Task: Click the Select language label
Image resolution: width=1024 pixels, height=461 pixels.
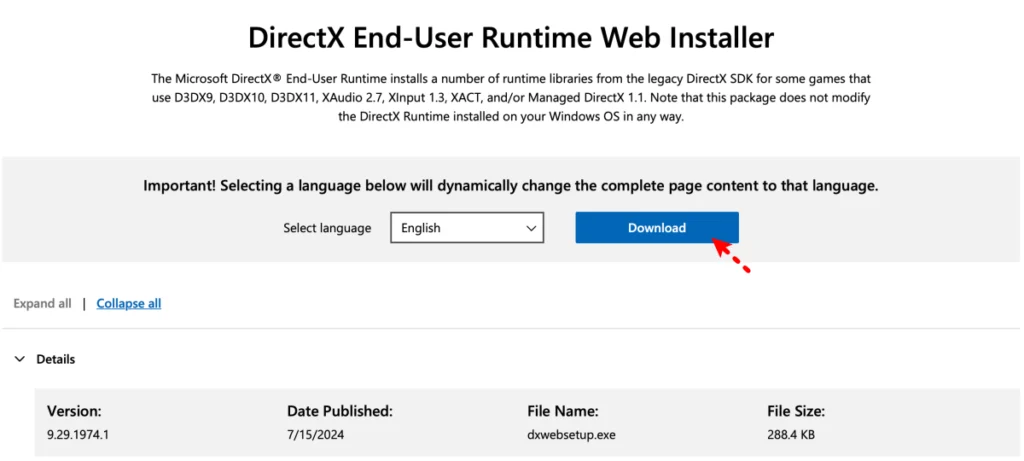Action: (327, 228)
